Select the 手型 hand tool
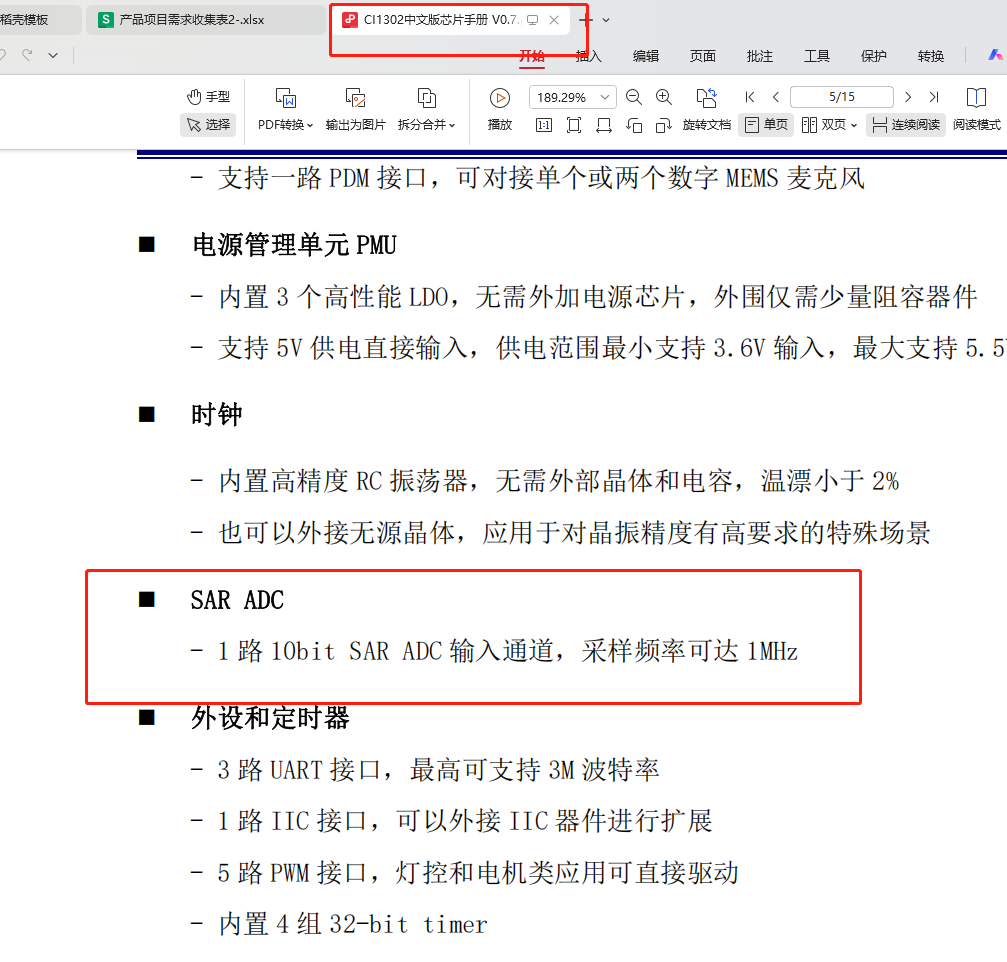 (x=207, y=96)
